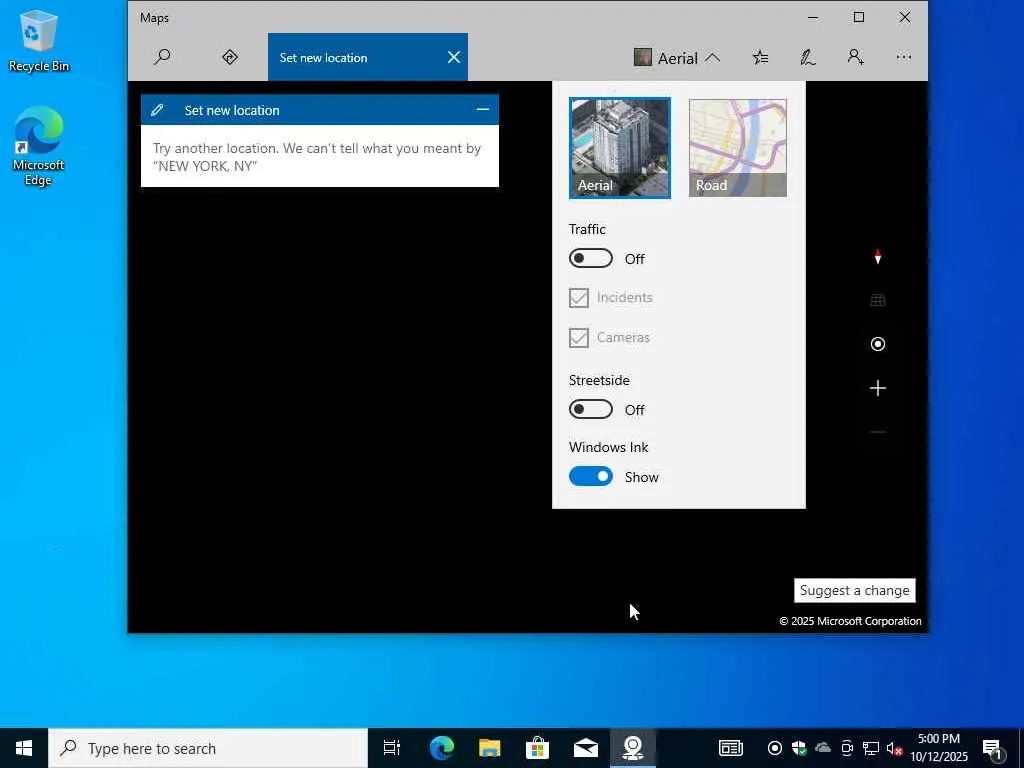The image size is (1024, 768).
Task: Open the clock showing 5:00 PM
Action: tap(939, 748)
